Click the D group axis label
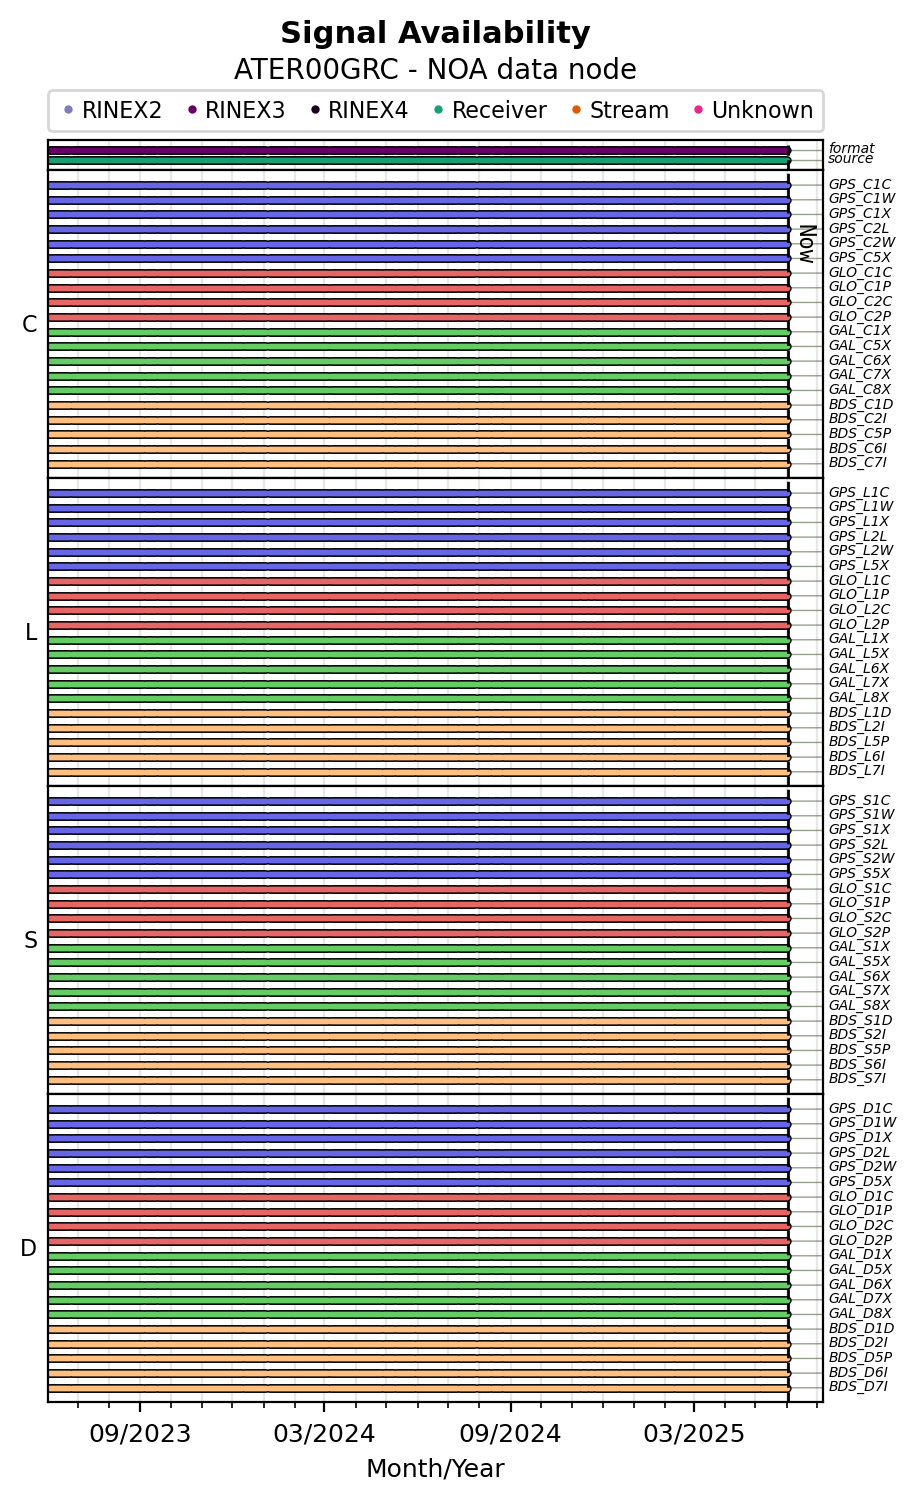The height and width of the screenshot is (1501, 916). tap(29, 1248)
